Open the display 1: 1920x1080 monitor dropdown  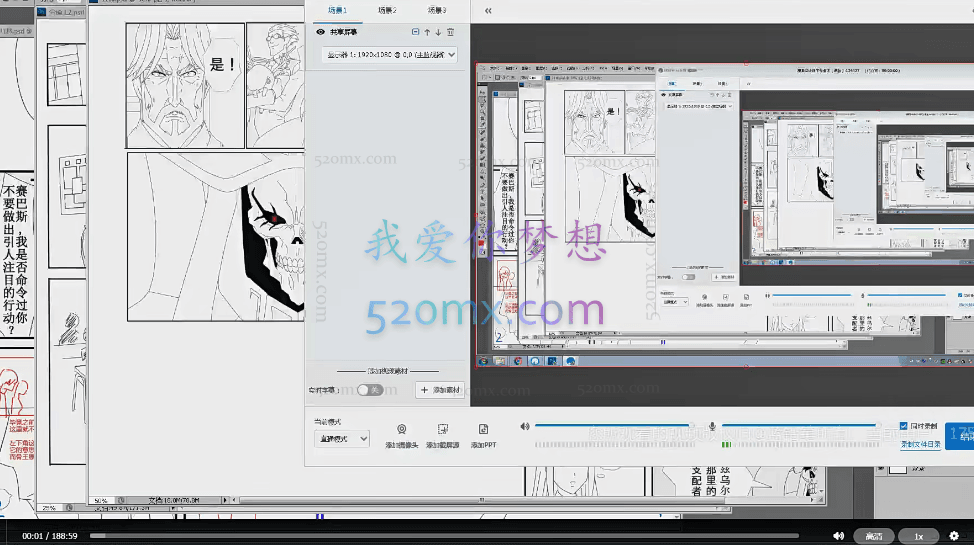pos(389,55)
